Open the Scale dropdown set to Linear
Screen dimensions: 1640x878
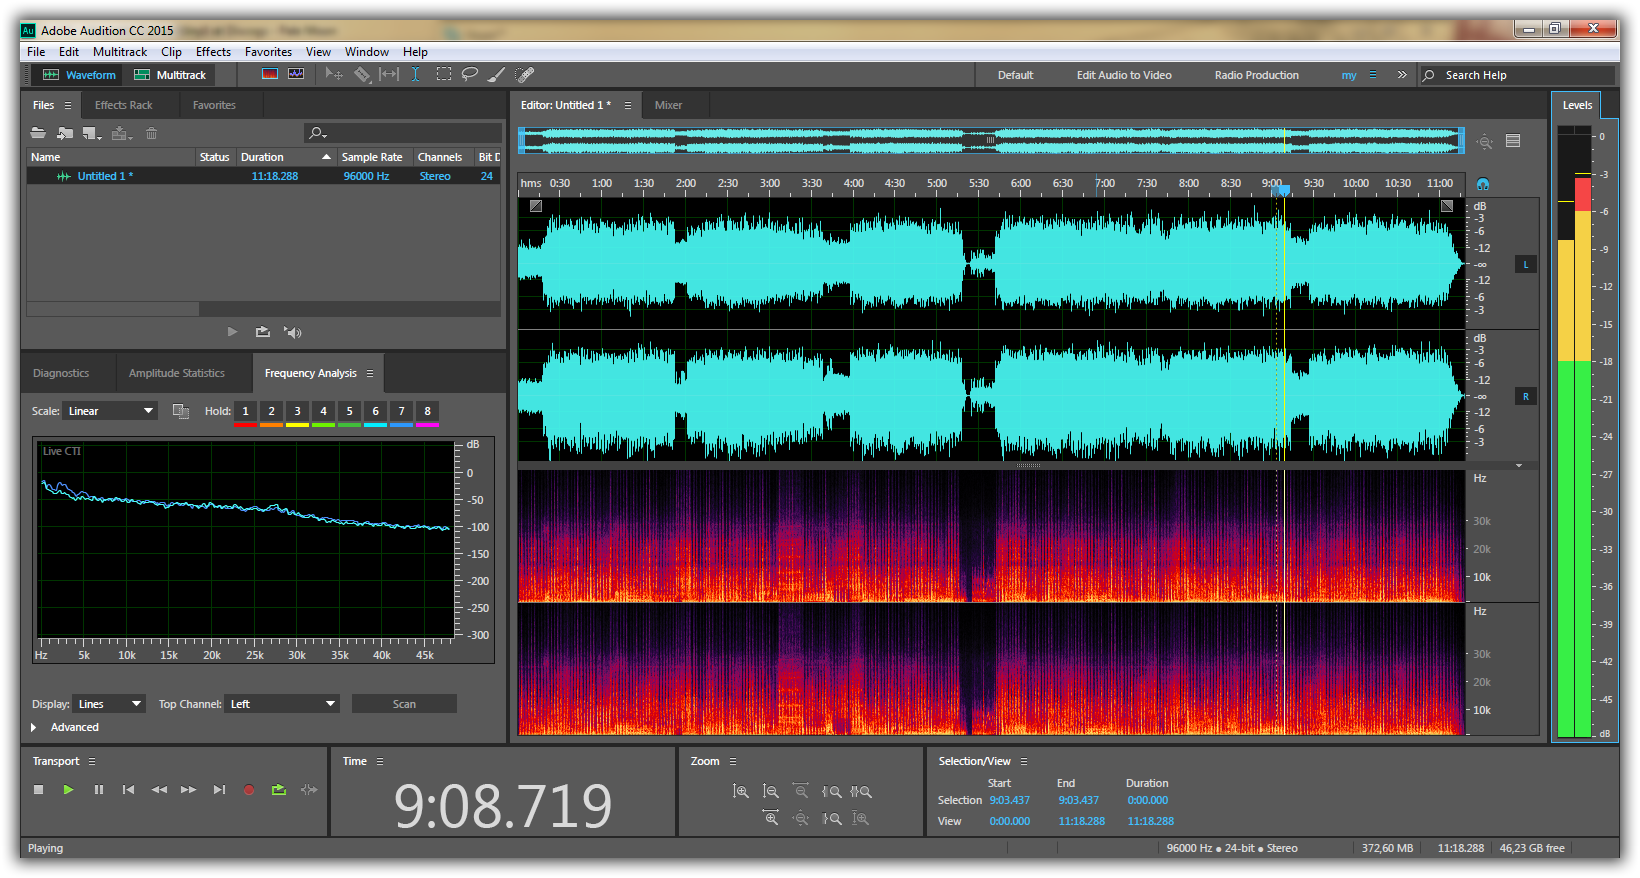pos(110,411)
